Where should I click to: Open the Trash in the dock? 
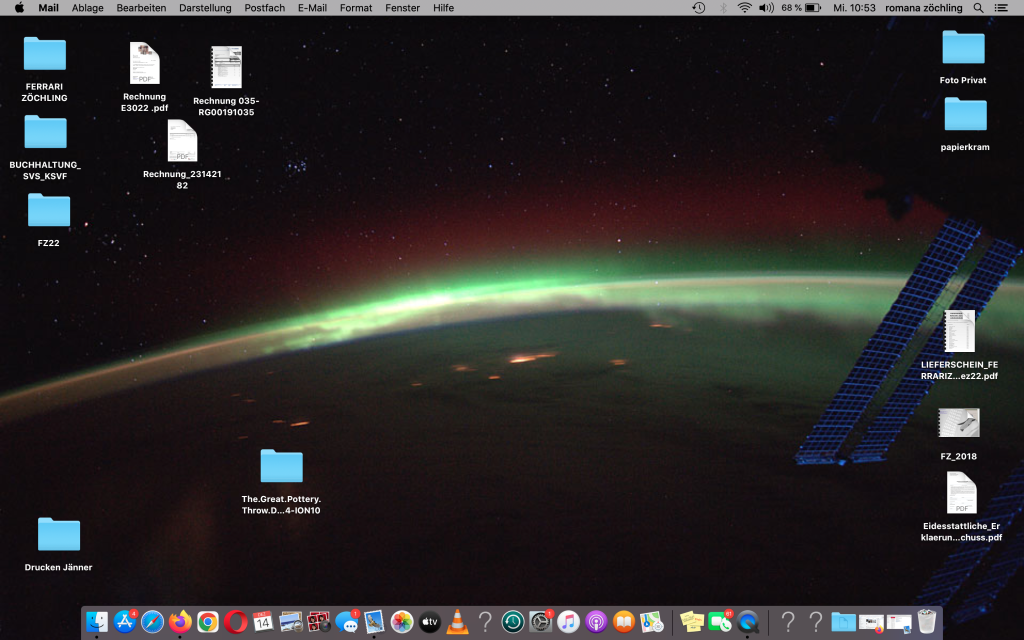click(927, 622)
